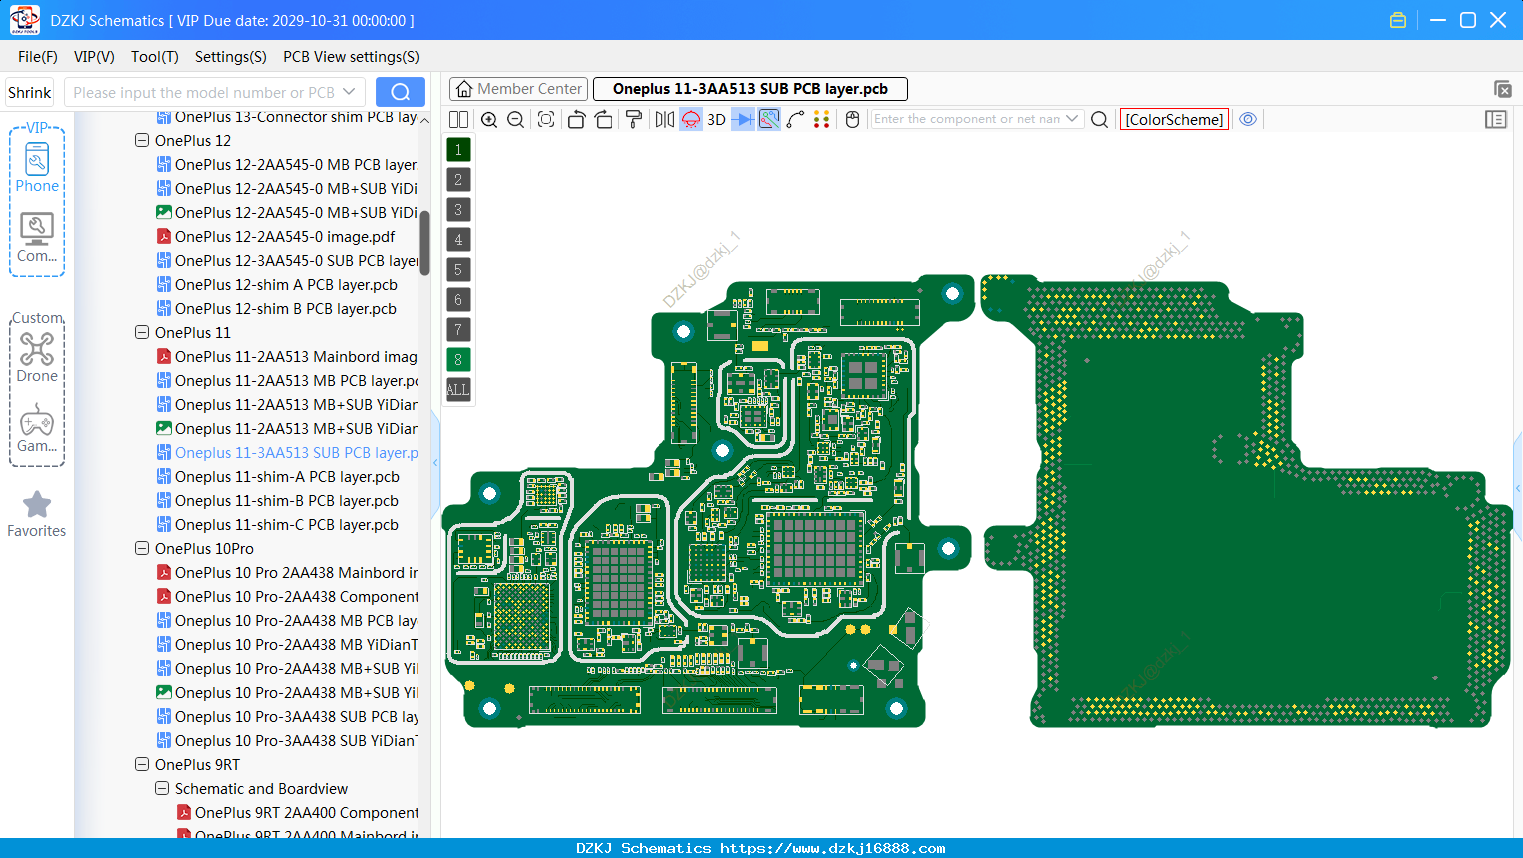The width and height of the screenshot is (1523, 858).
Task: Show PCB layer 7
Action: [x=458, y=329]
